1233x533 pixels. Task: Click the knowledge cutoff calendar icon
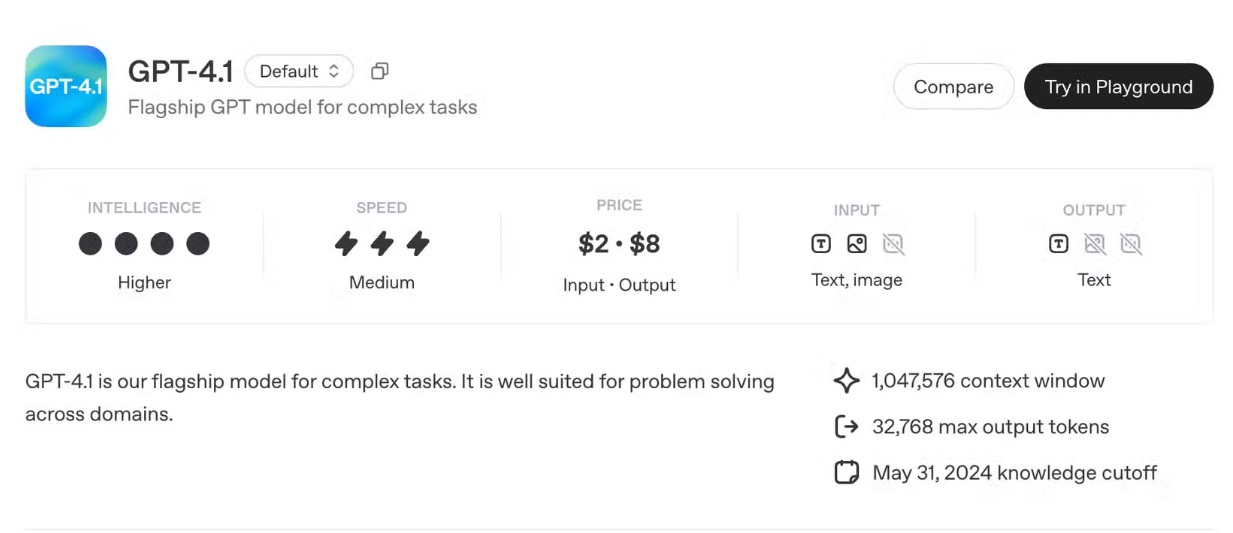(846, 472)
